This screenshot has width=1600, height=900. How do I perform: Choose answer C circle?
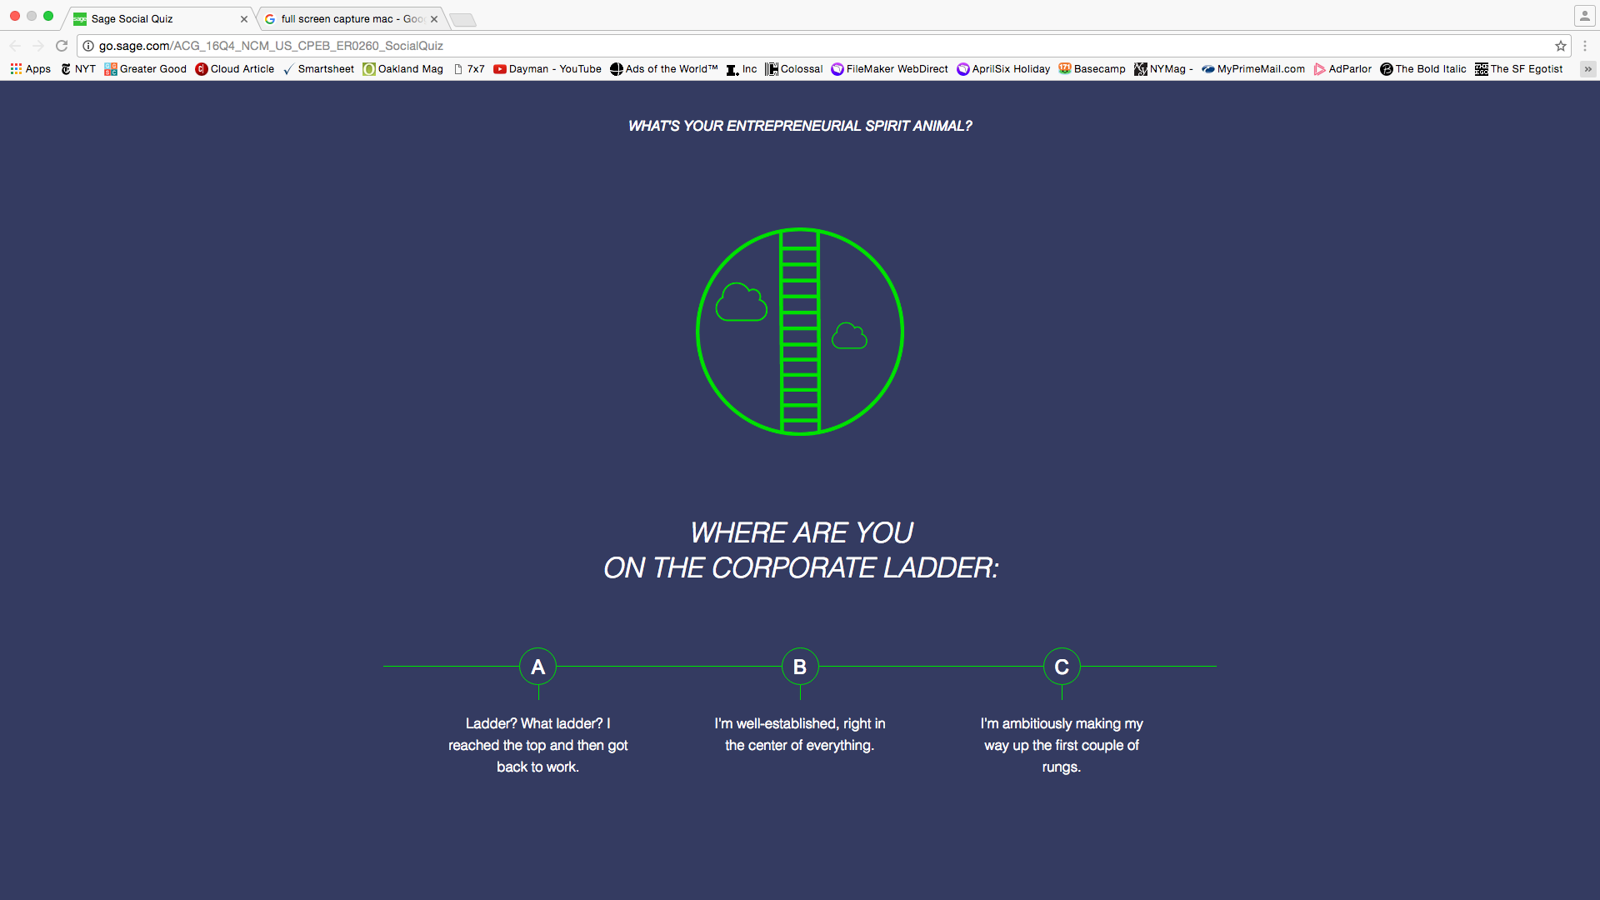tap(1062, 666)
